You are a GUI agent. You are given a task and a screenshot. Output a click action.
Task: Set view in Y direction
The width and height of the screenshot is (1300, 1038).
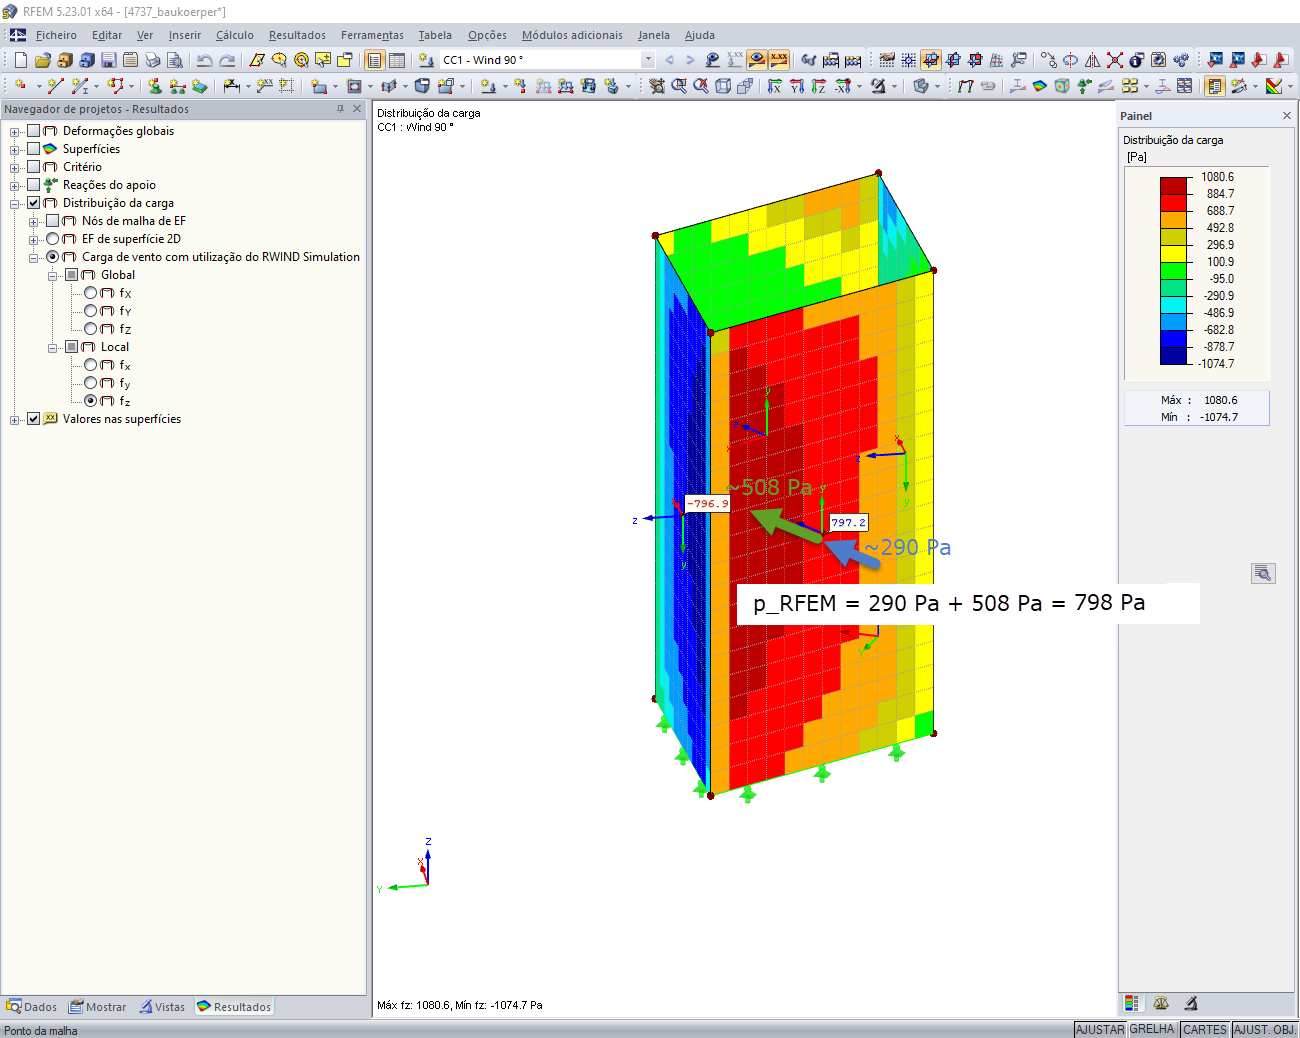click(797, 86)
